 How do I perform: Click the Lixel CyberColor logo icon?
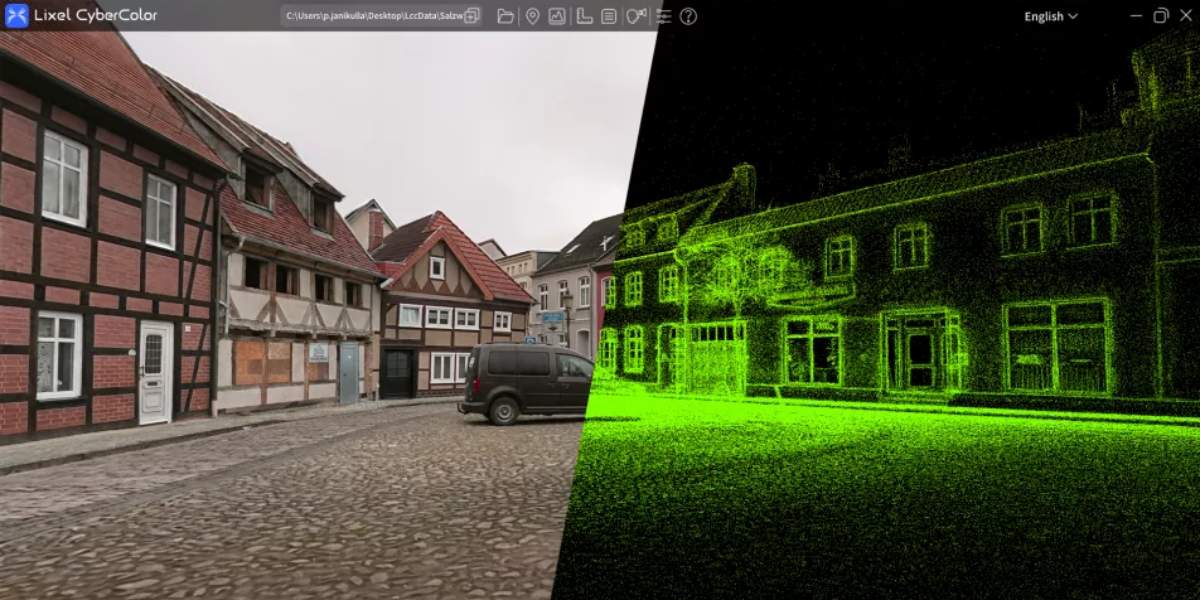click(14, 15)
